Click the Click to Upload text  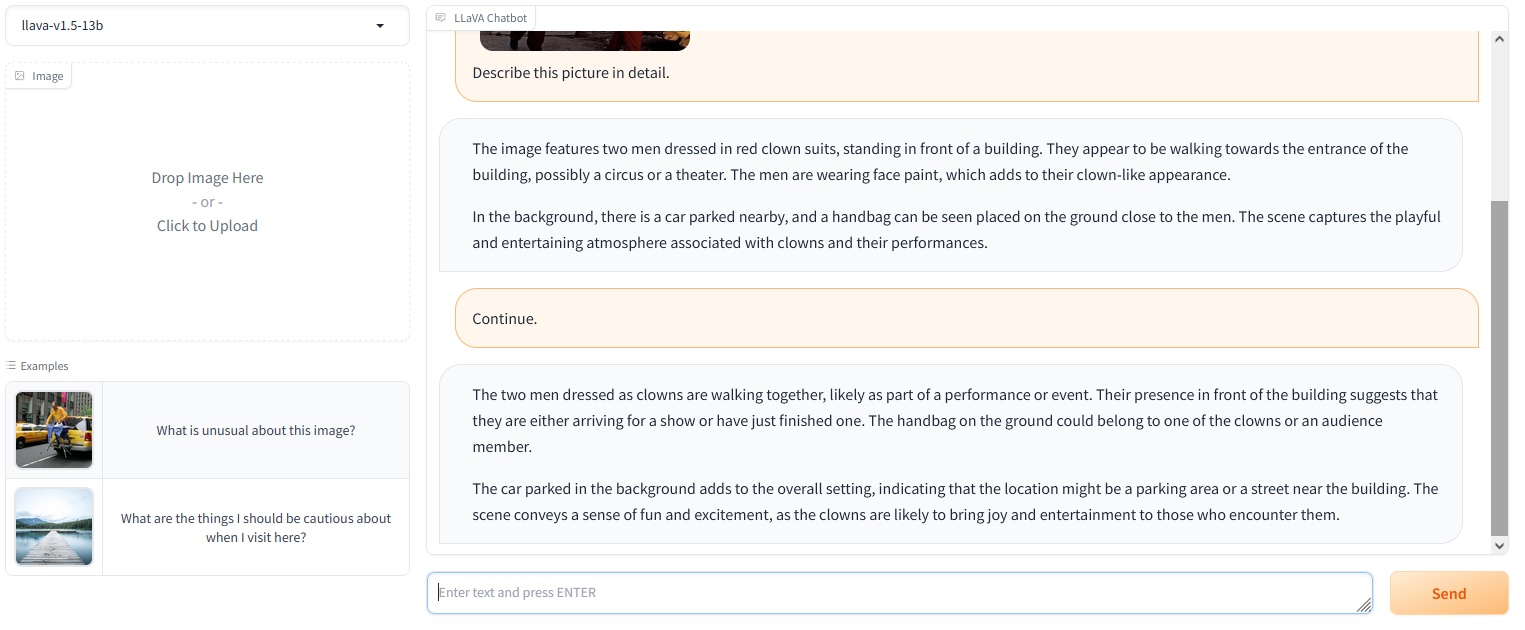(207, 226)
